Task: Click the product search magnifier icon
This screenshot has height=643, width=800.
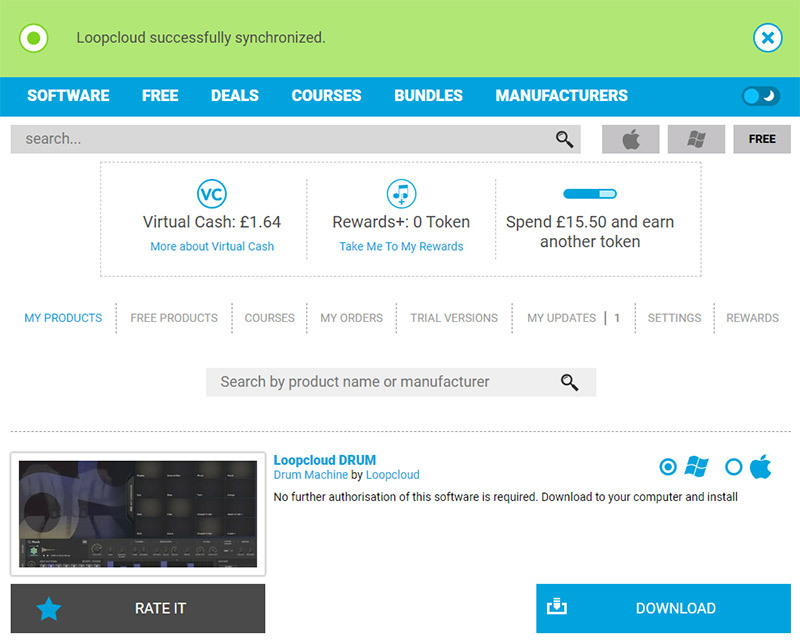Action: [569, 382]
